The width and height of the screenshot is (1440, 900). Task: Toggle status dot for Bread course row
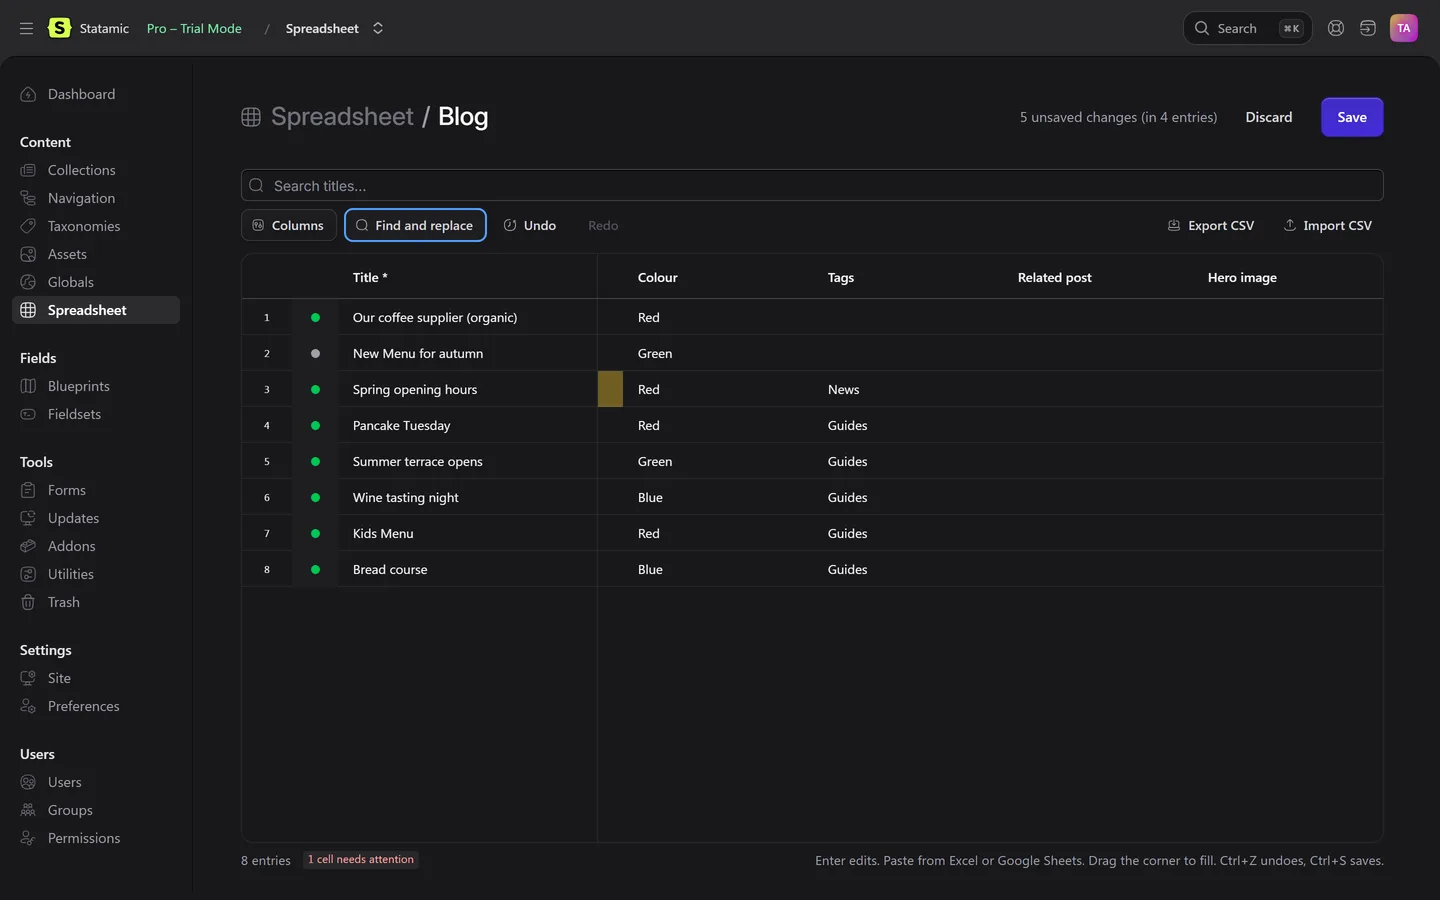click(x=315, y=569)
